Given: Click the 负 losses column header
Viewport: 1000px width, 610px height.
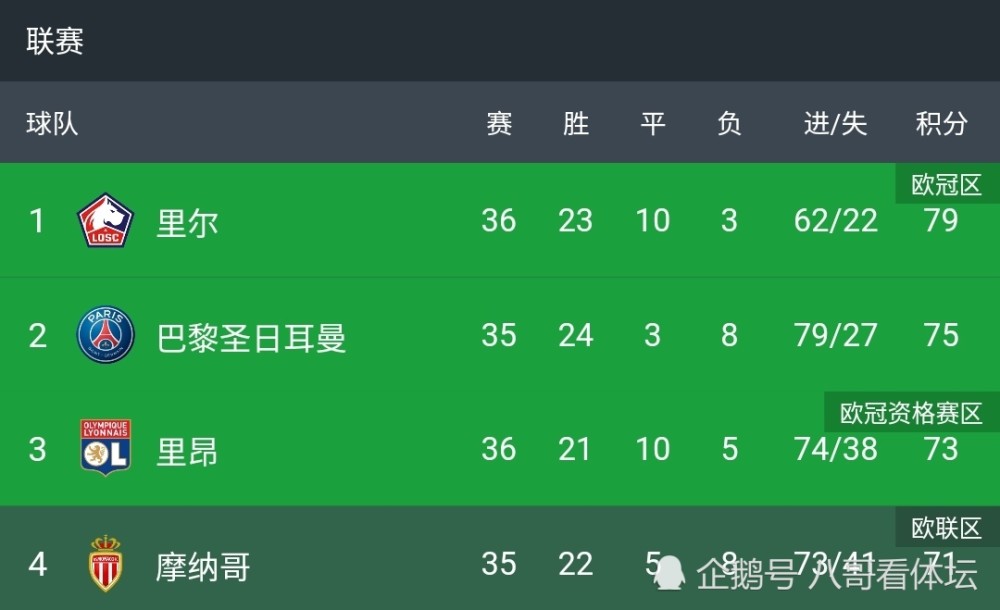Looking at the screenshot, I should (729, 123).
